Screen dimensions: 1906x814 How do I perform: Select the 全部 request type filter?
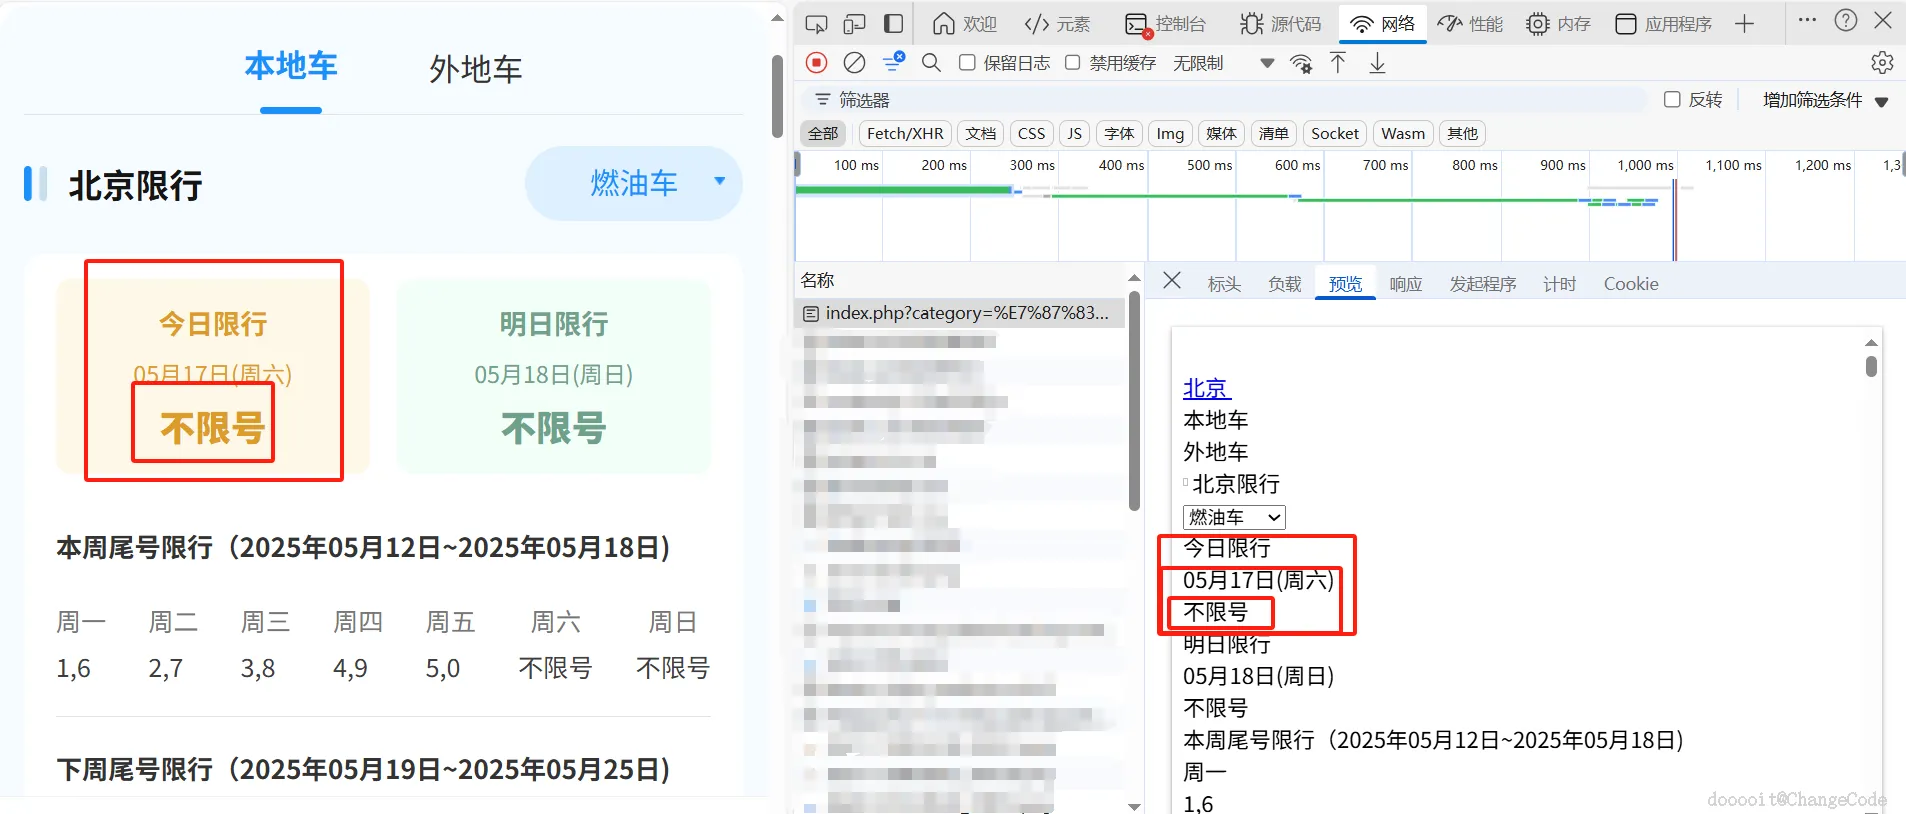[823, 133]
